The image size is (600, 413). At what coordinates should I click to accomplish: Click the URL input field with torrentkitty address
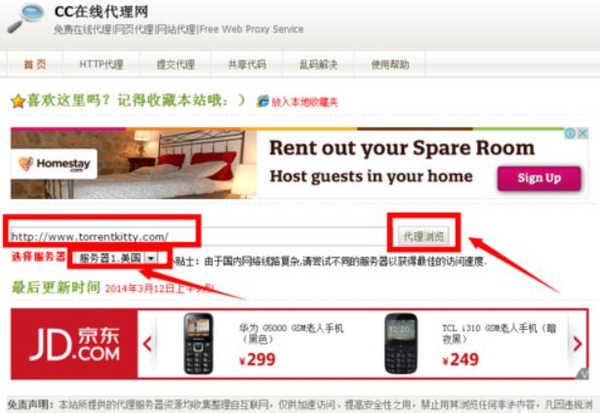(201, 236)
